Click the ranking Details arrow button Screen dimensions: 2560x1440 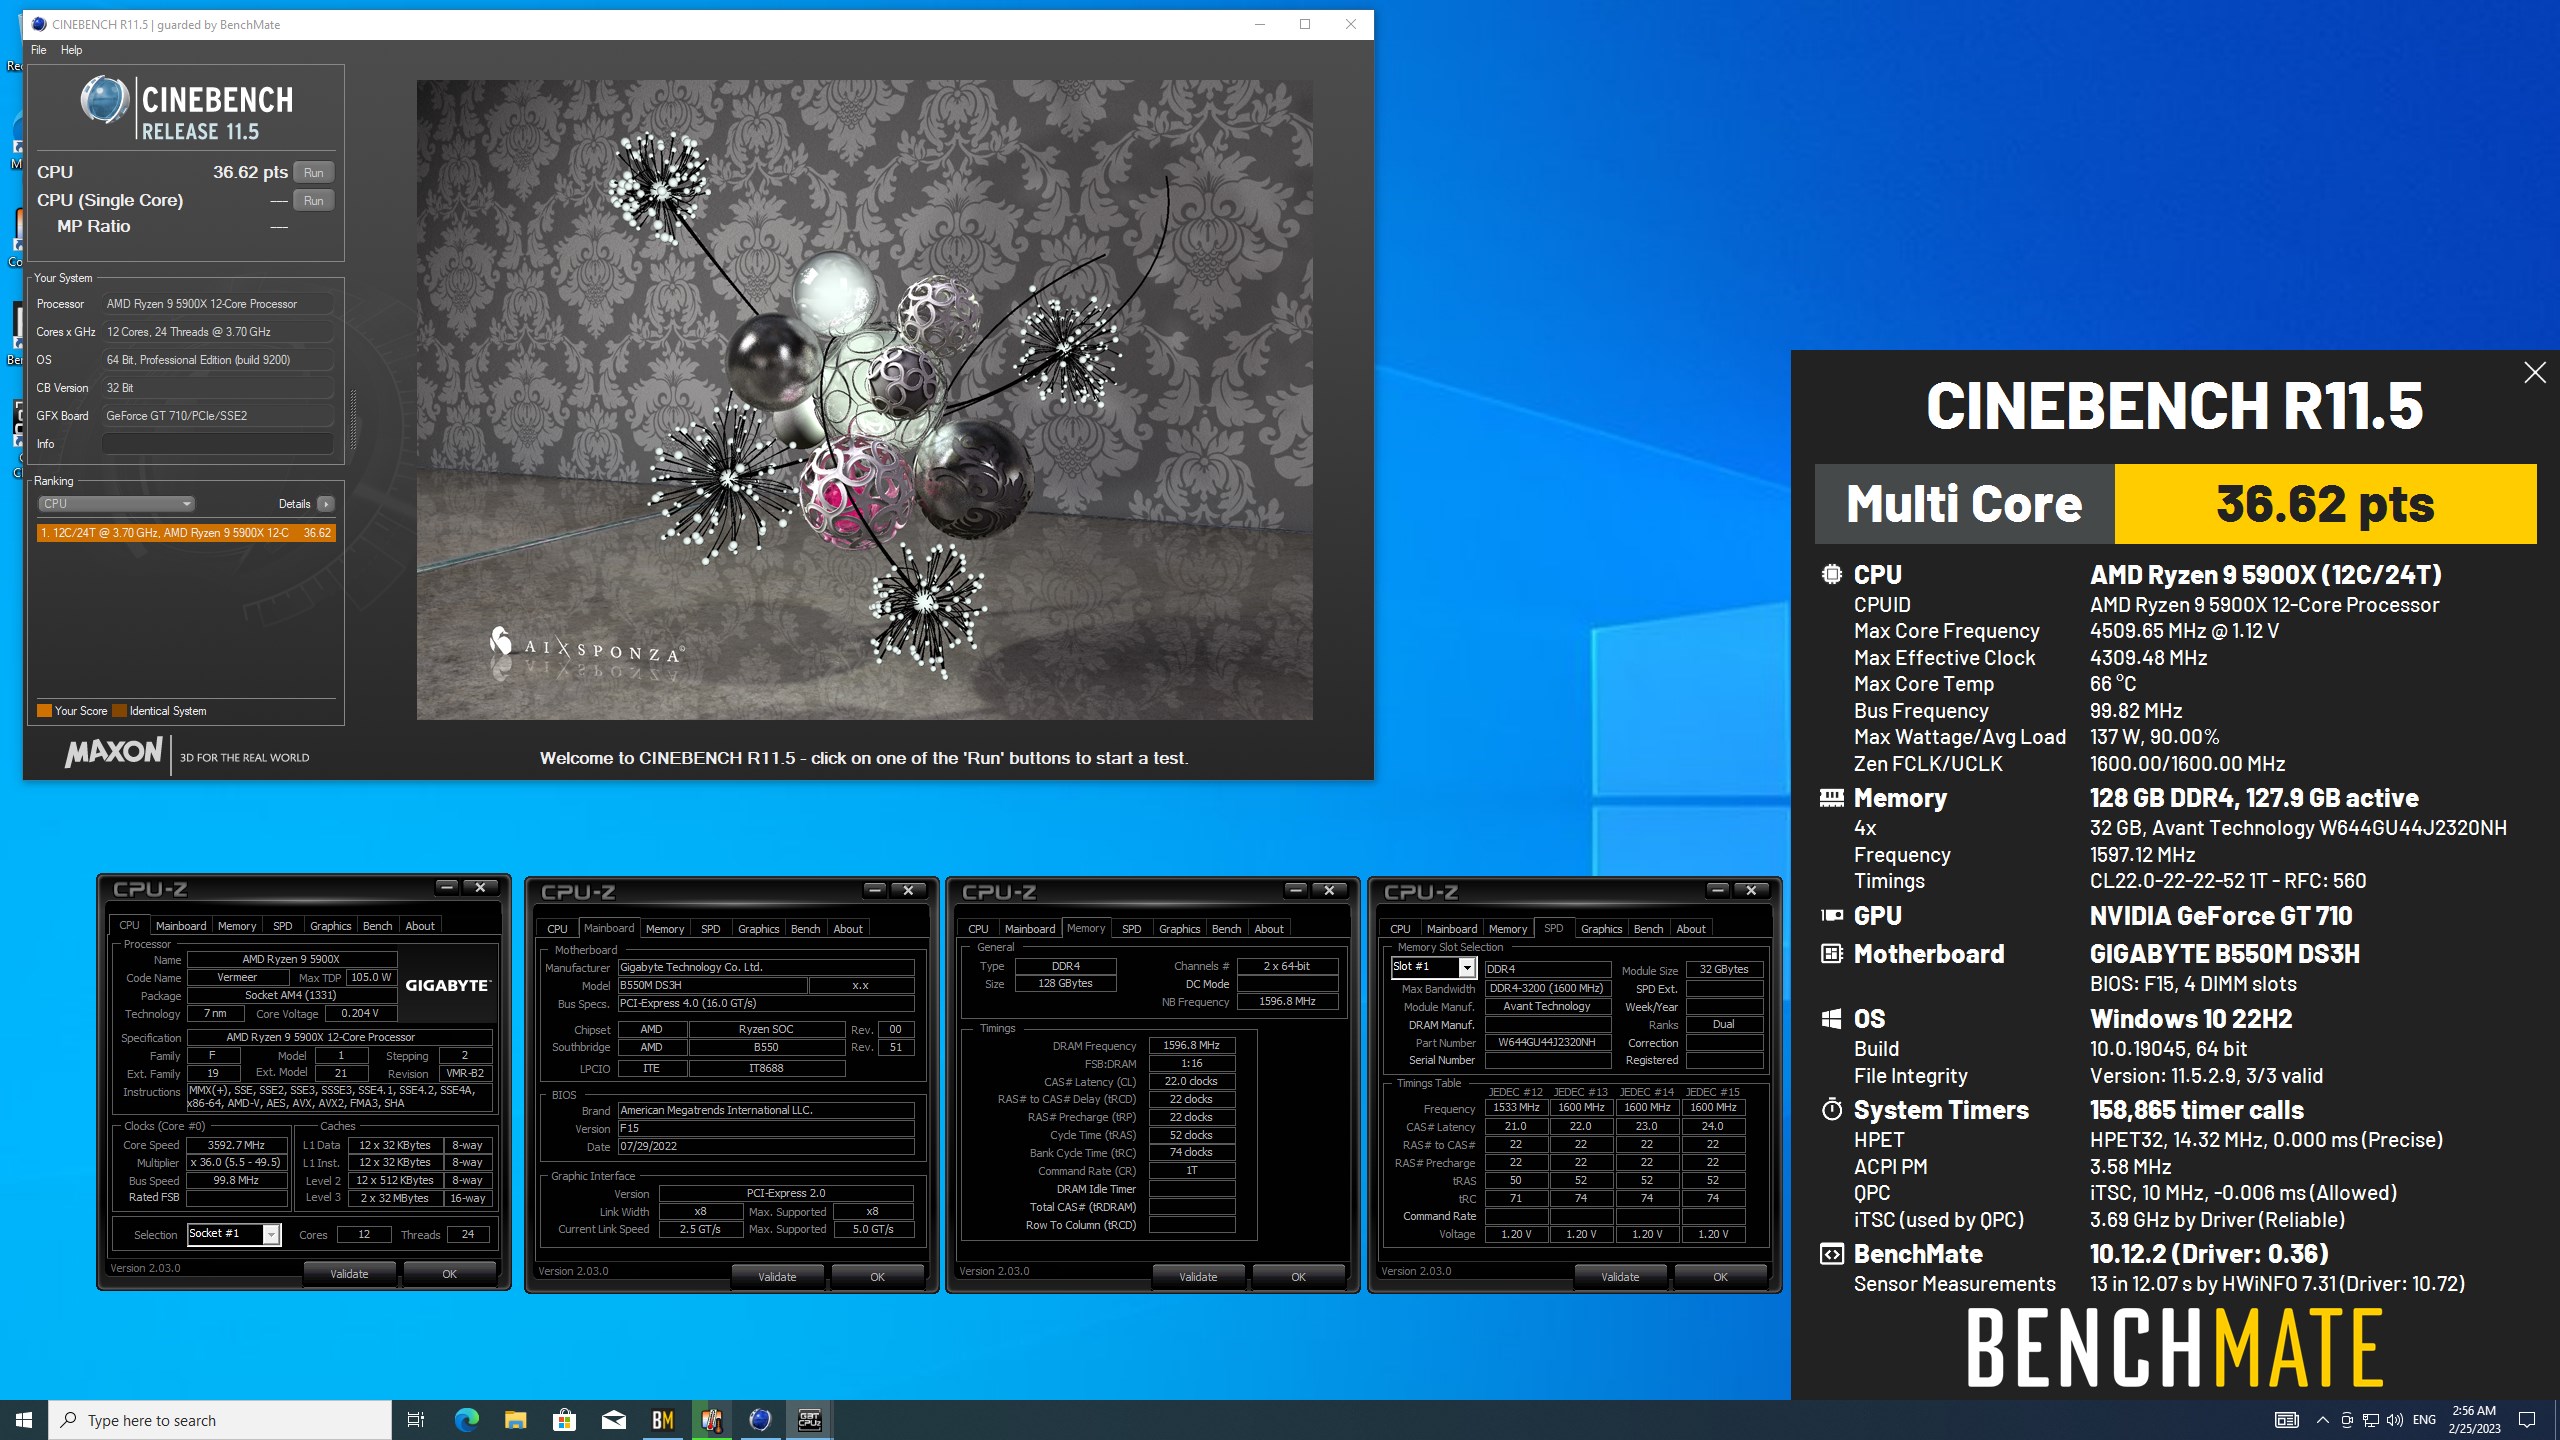click(326, 504)
